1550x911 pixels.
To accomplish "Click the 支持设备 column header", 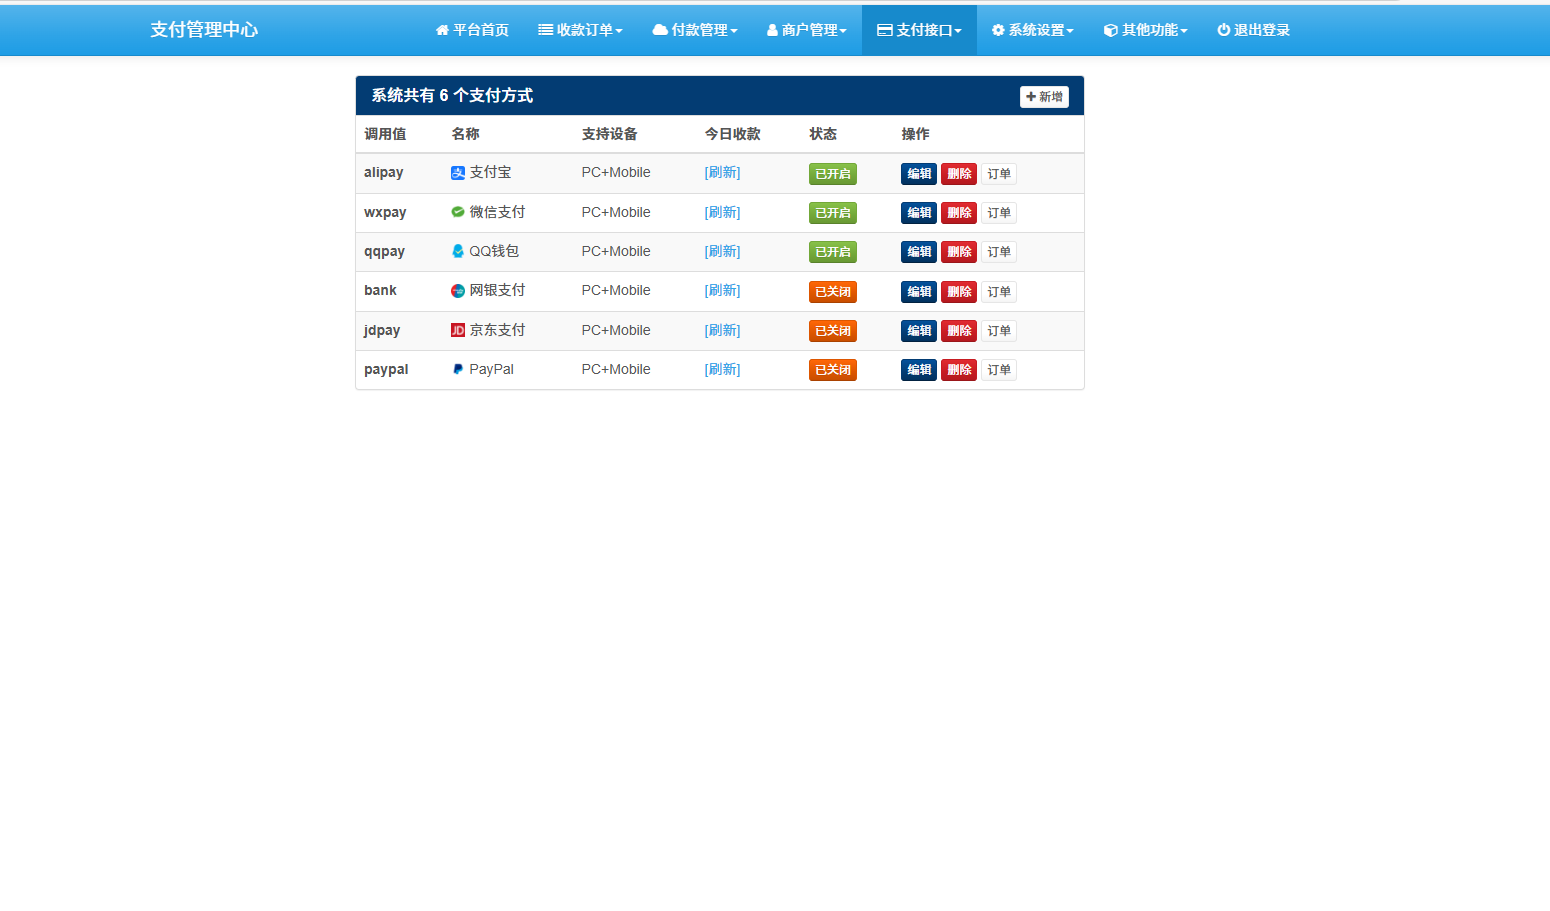I will (x=609, y=134).
